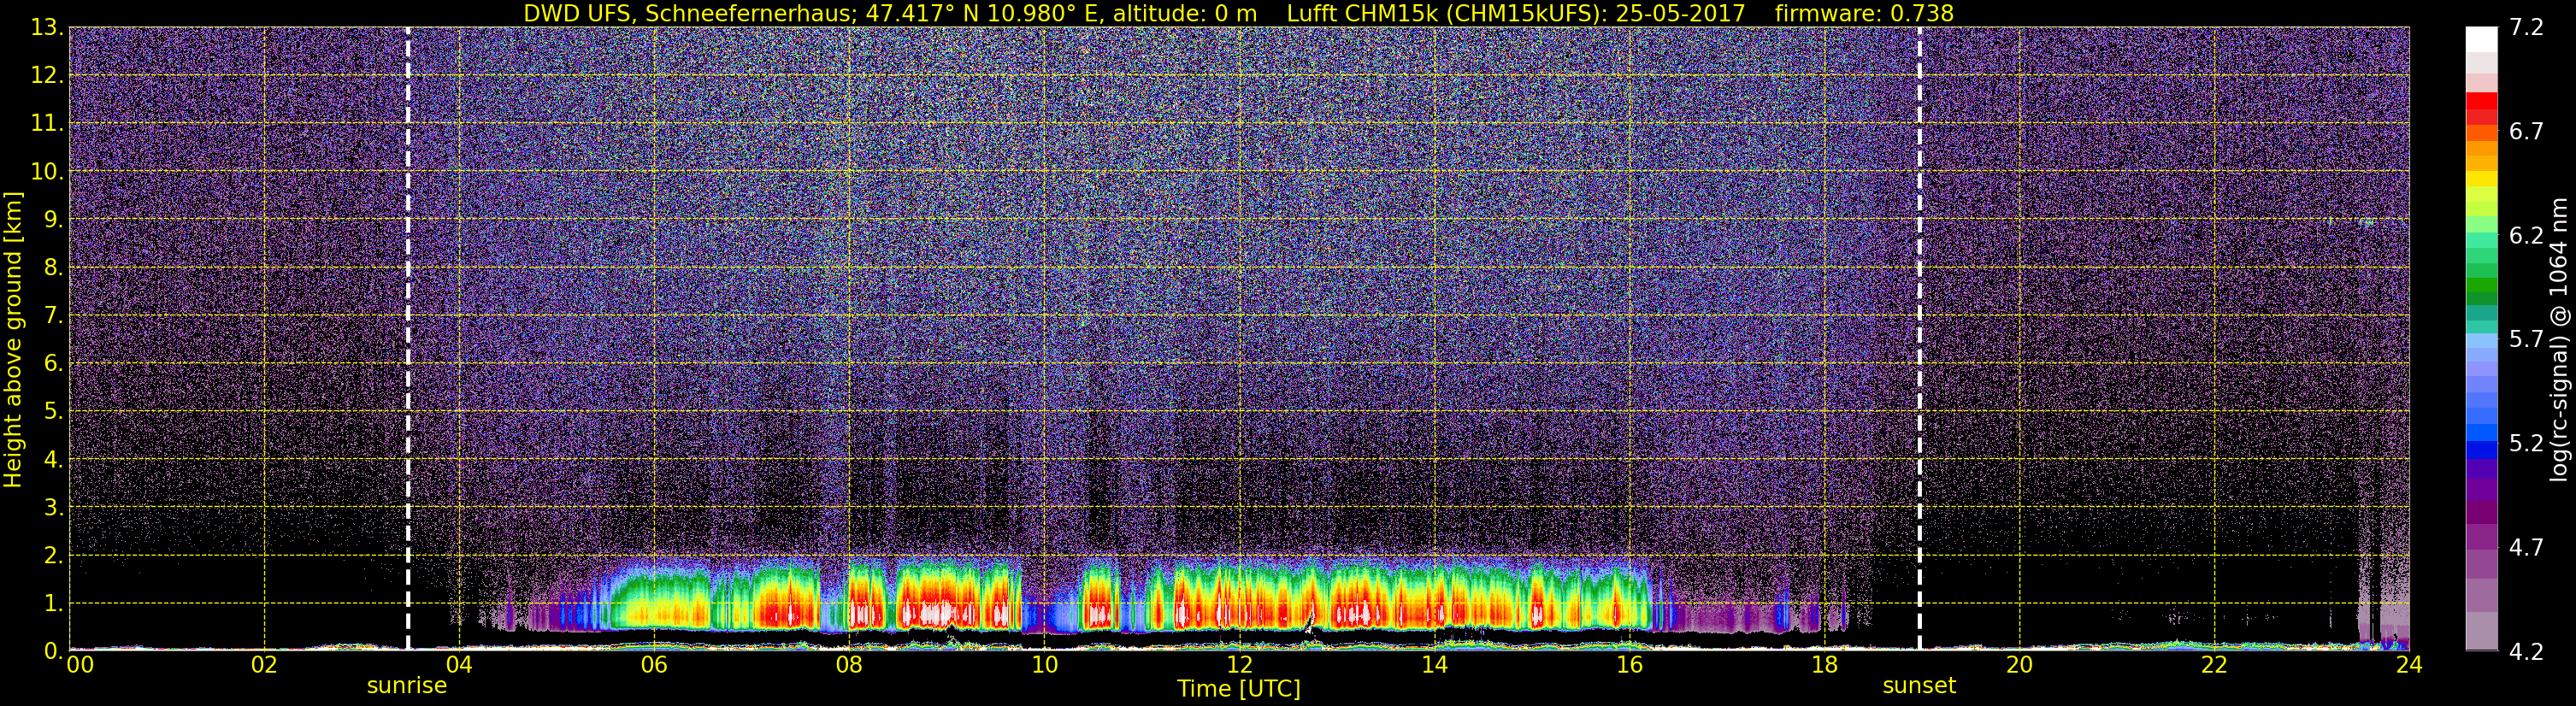This screenshot has height=706, width=2576.
Task: Click the '14' time axis tick label
Action: tap(1434, 665)
